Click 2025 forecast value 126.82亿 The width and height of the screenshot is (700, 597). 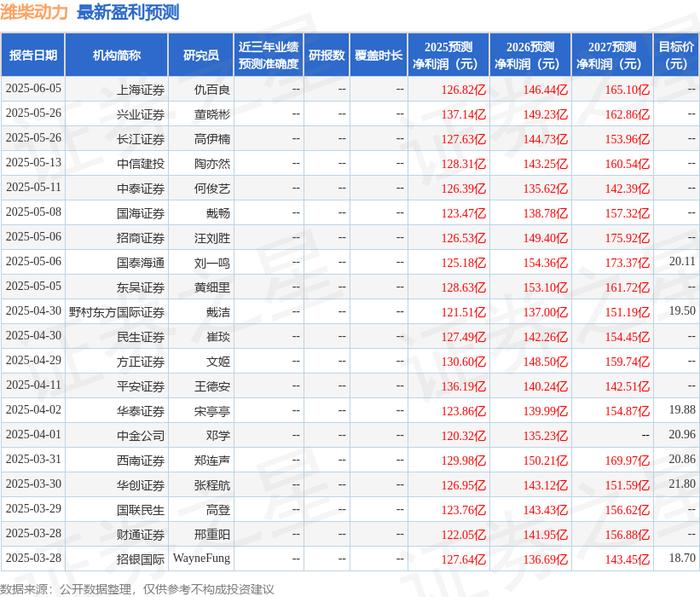coord(463,90)
